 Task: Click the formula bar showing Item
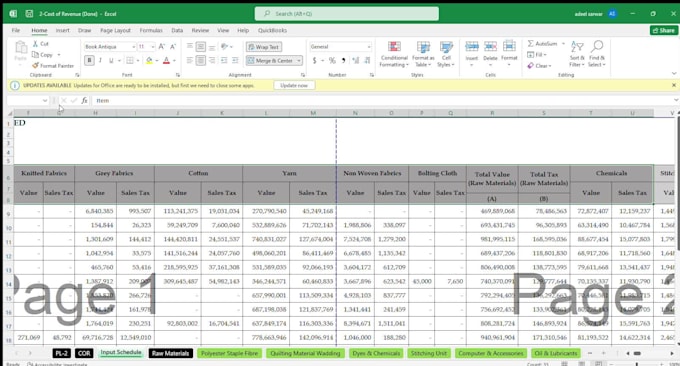(x=382, y=100)
